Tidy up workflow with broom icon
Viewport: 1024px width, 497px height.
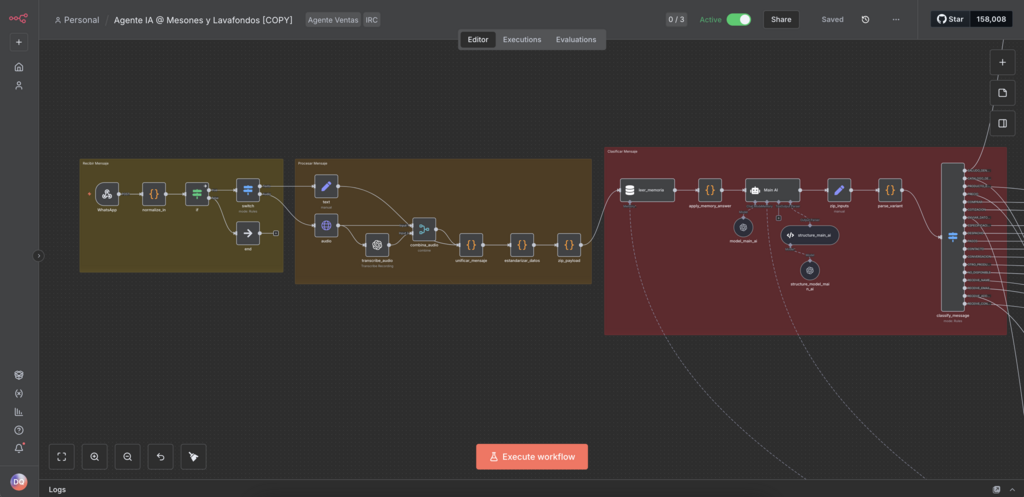(194, 457)
